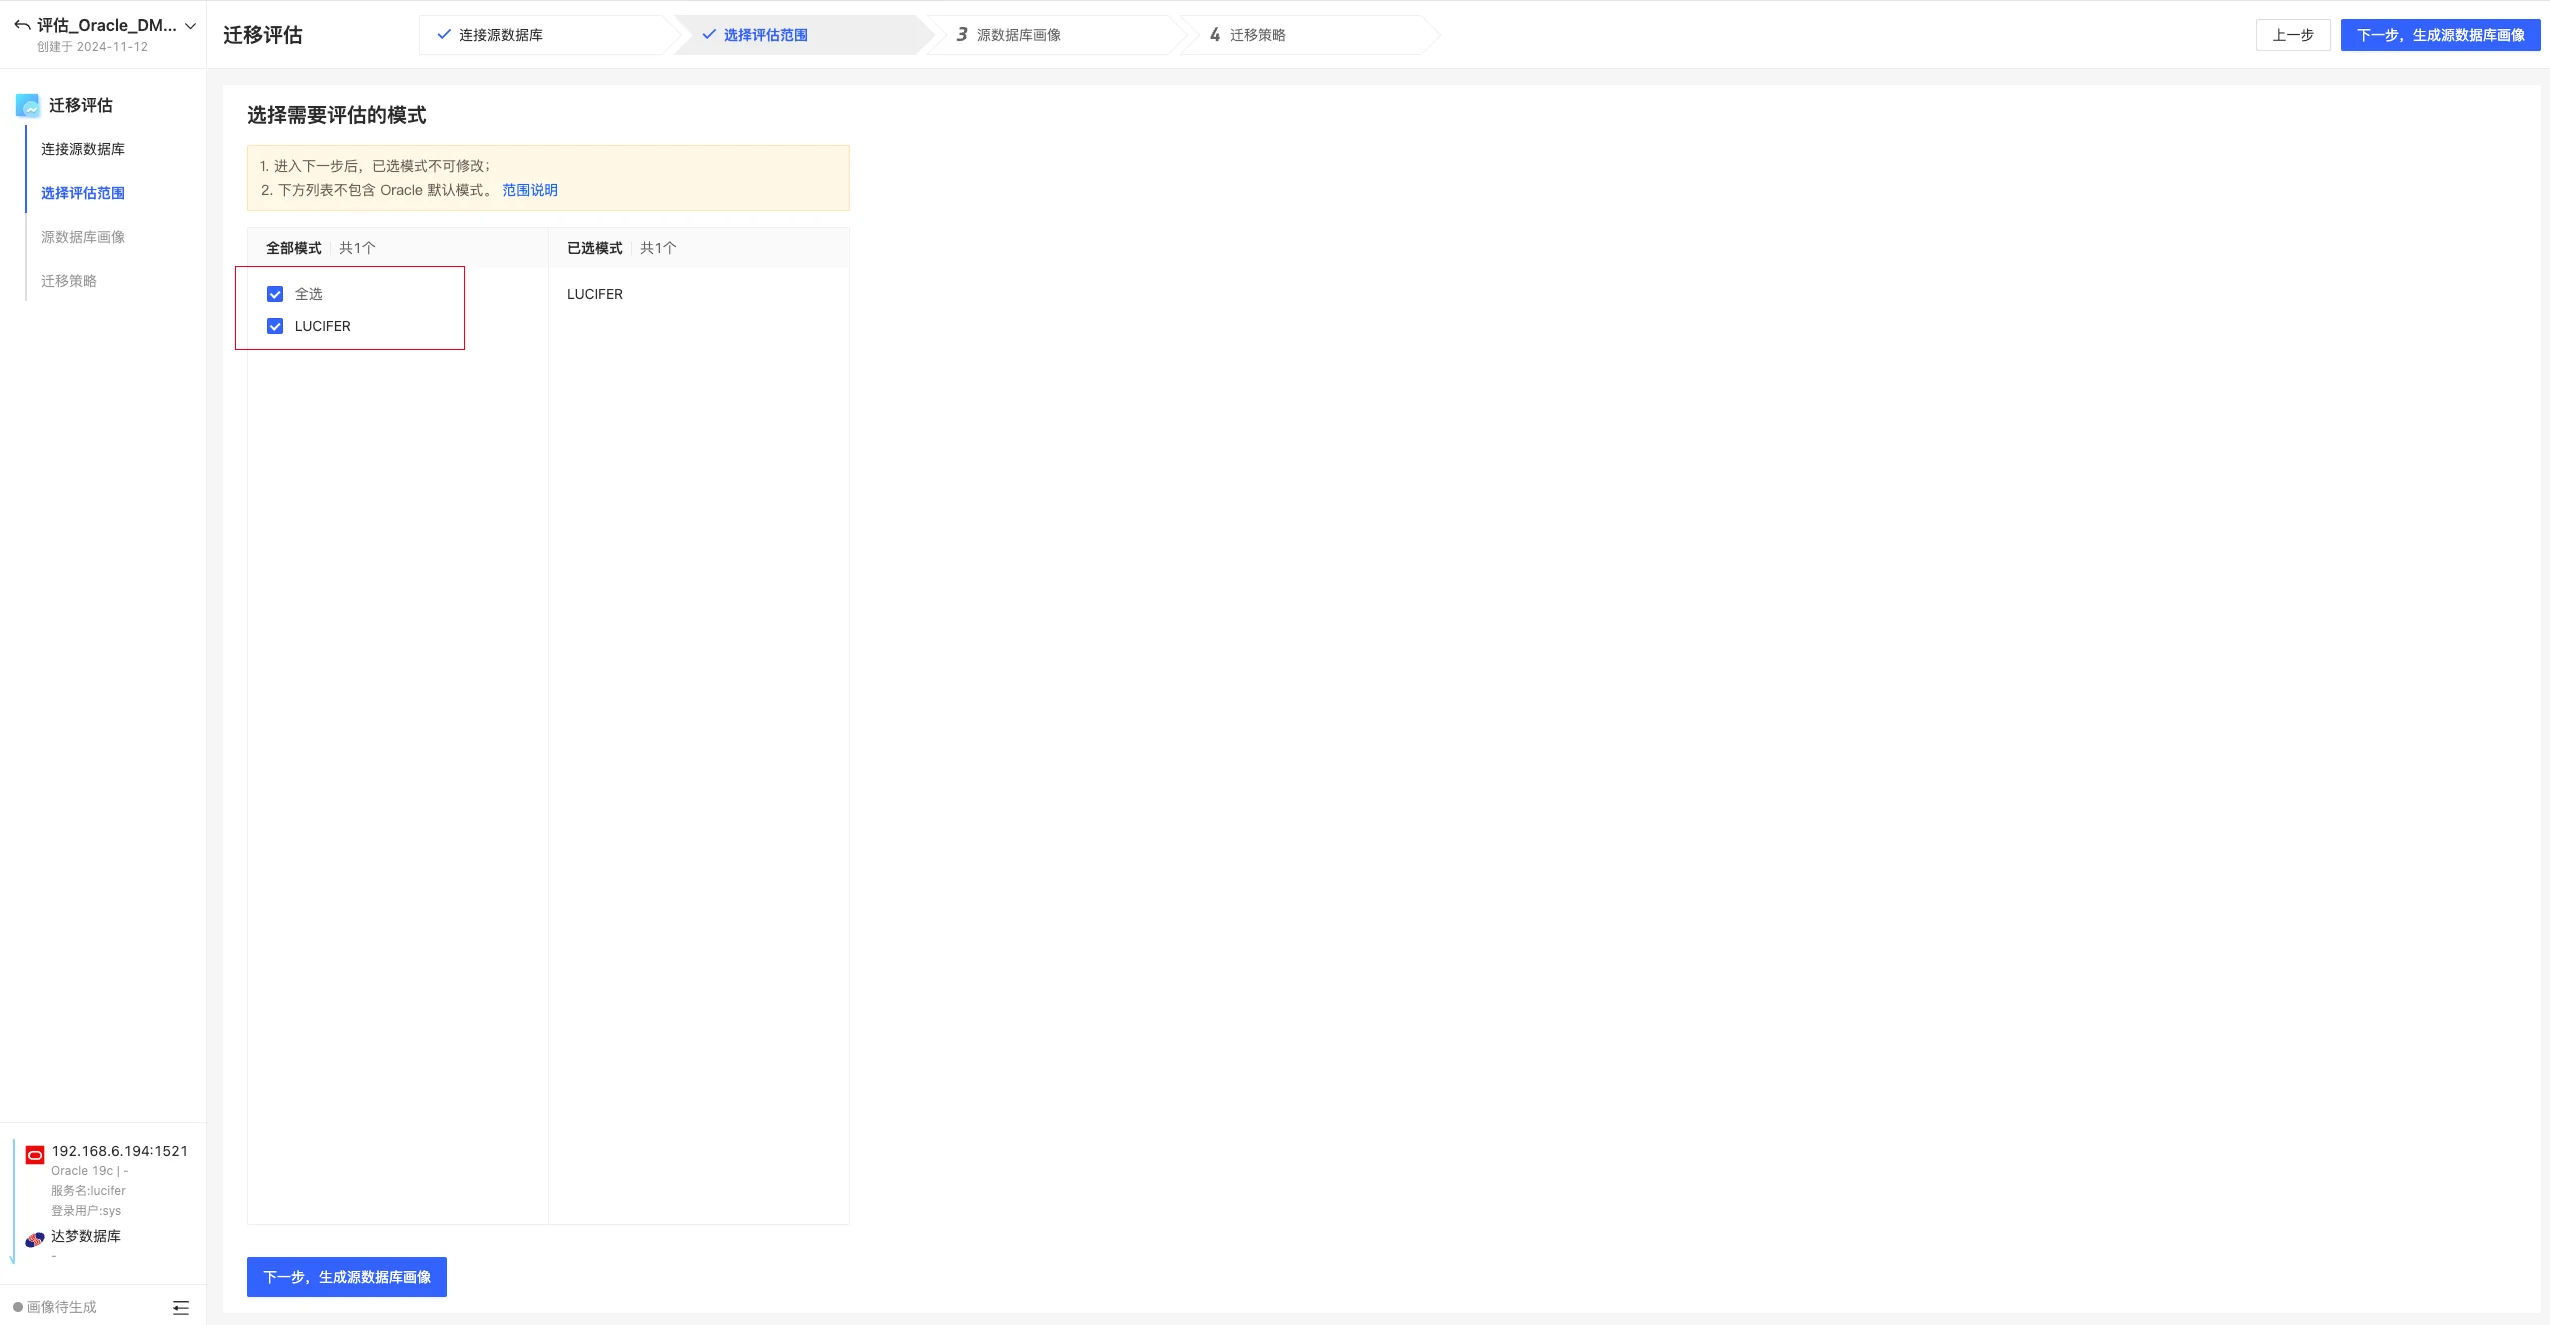Expand the 评估_Oracle_DM project dropdown chevron

(x=190, y=26)
